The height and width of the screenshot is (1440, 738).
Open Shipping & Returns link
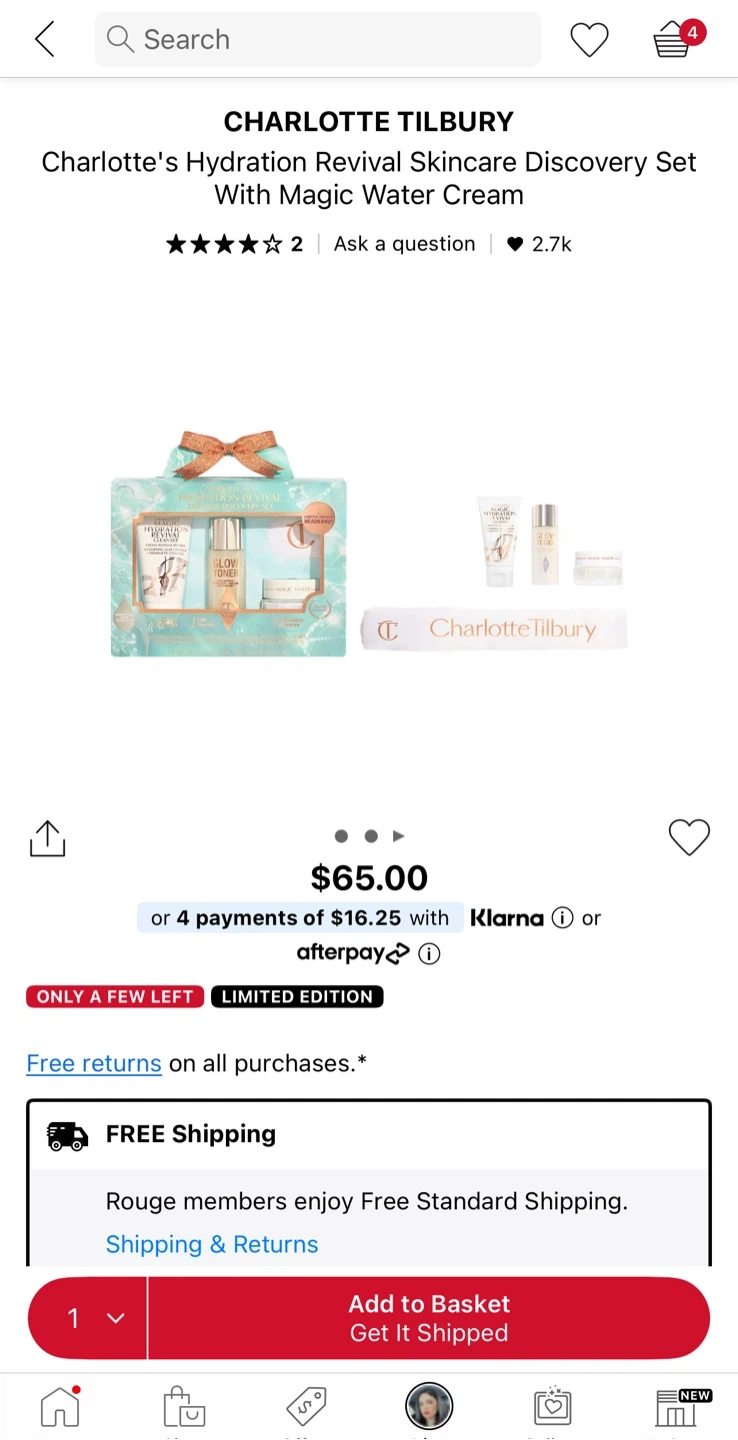click(x=212, y=1244)
